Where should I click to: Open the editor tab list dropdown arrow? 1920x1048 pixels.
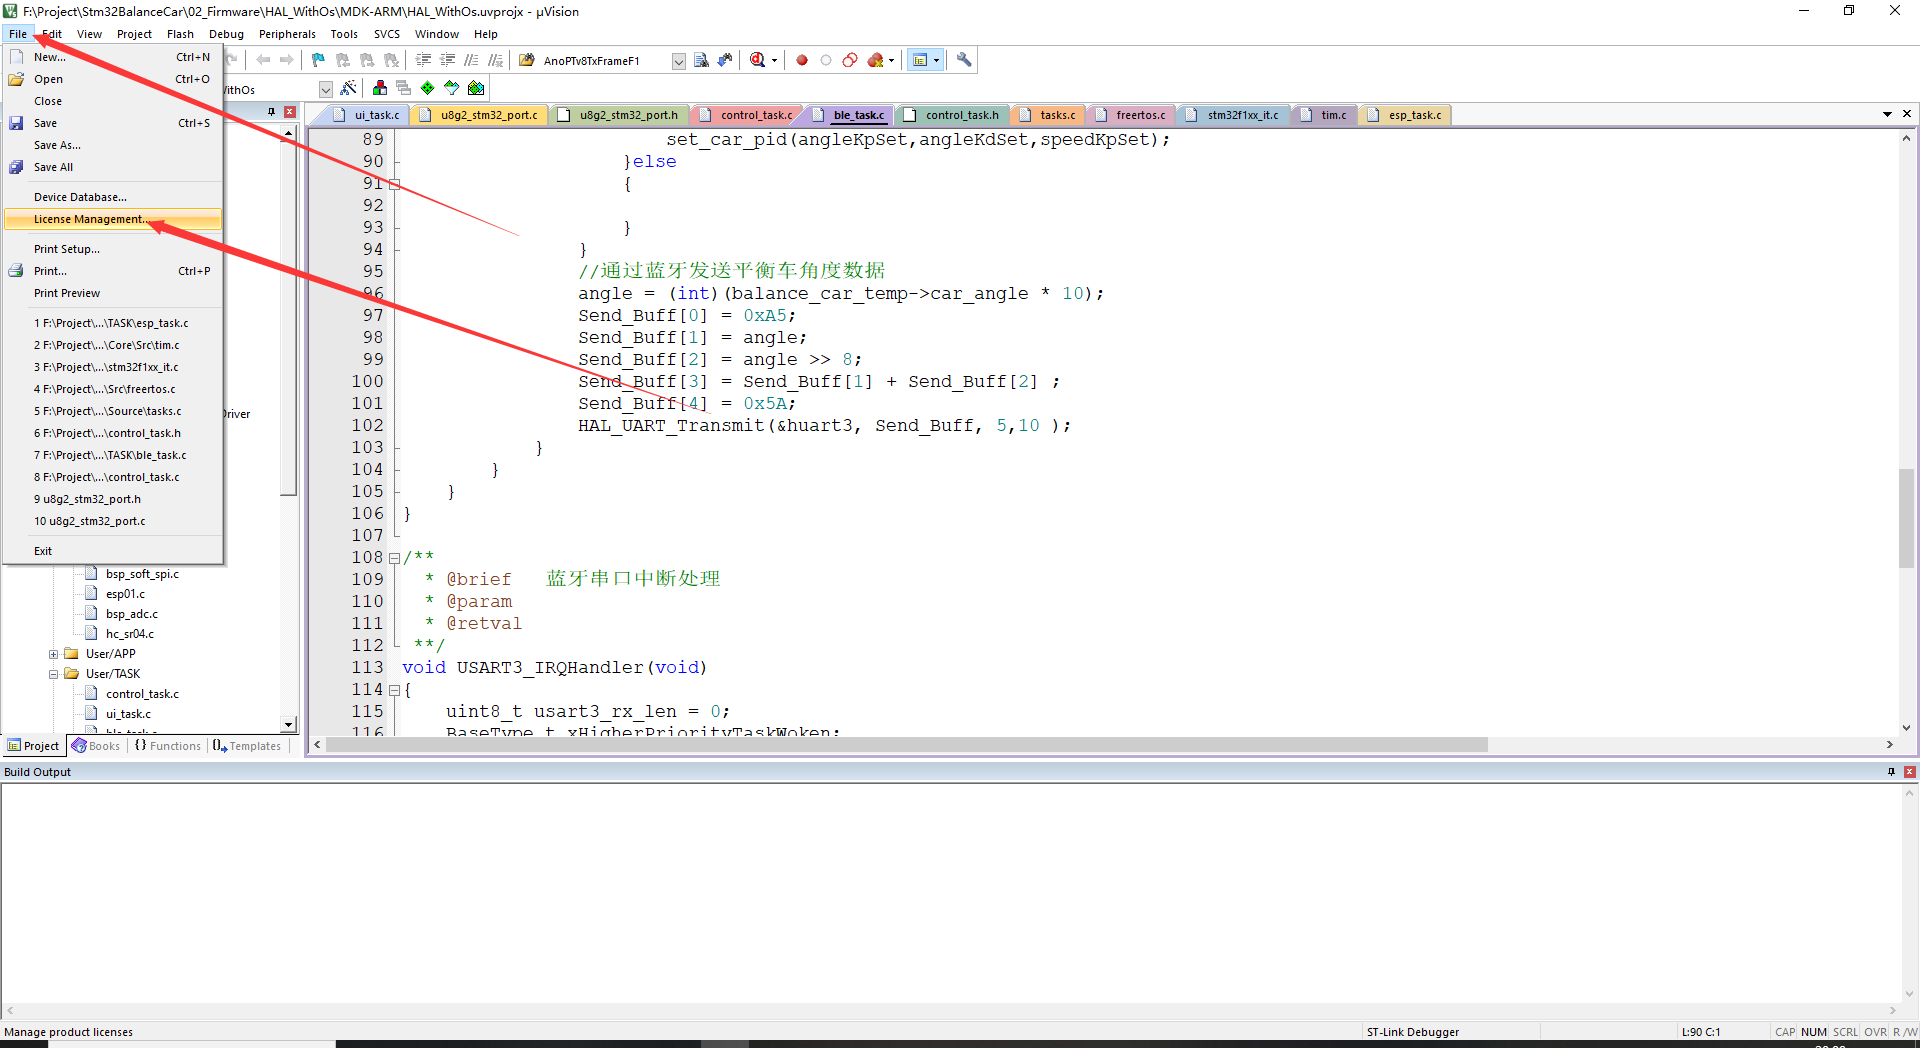pos(1887,114)
